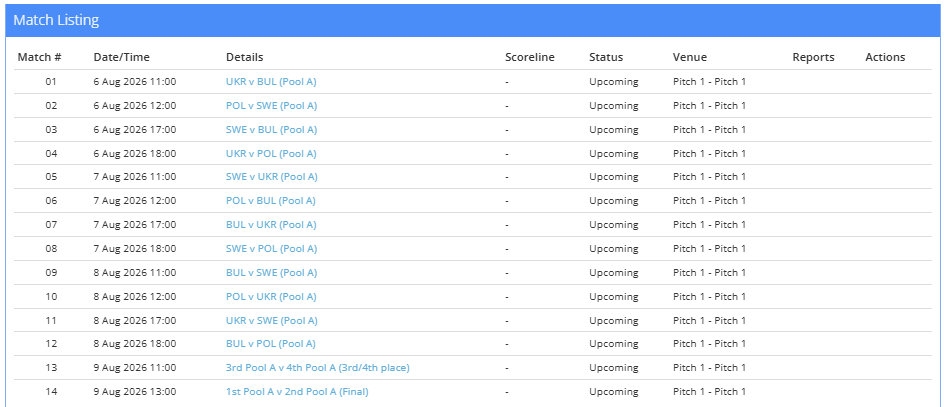This screenshot has width=952, height=407.
Task: Open match 05 SWE v UKR details
Action: (271, 177)
